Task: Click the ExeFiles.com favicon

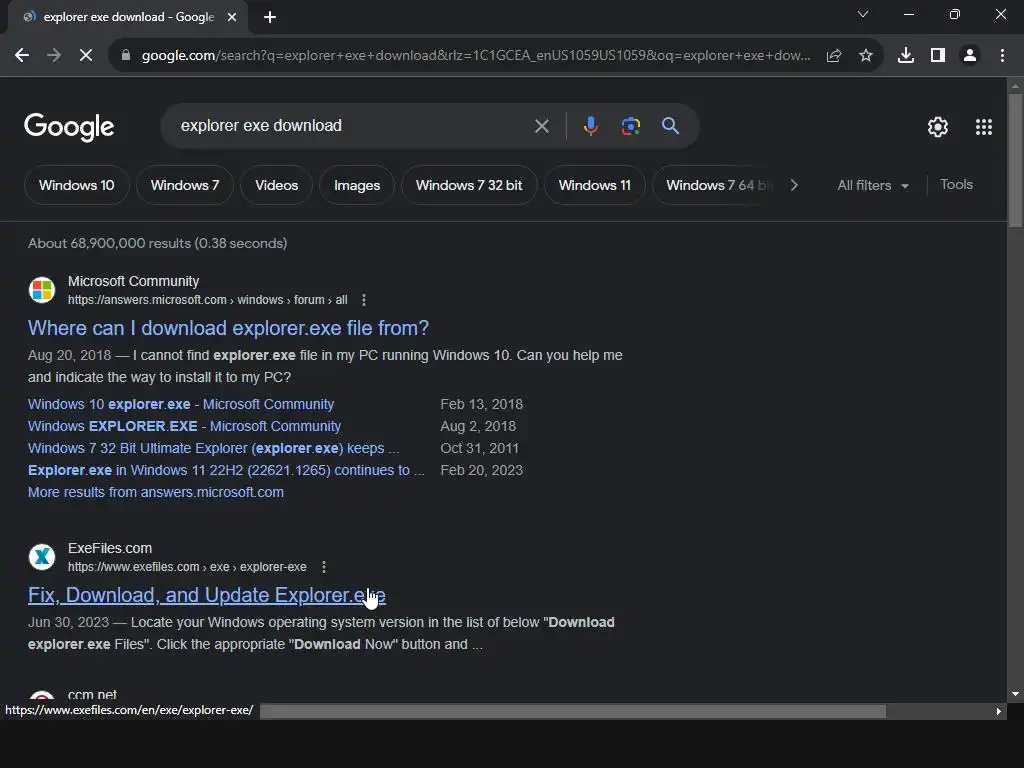Action: pyautogui.click(x=42, y=557)
